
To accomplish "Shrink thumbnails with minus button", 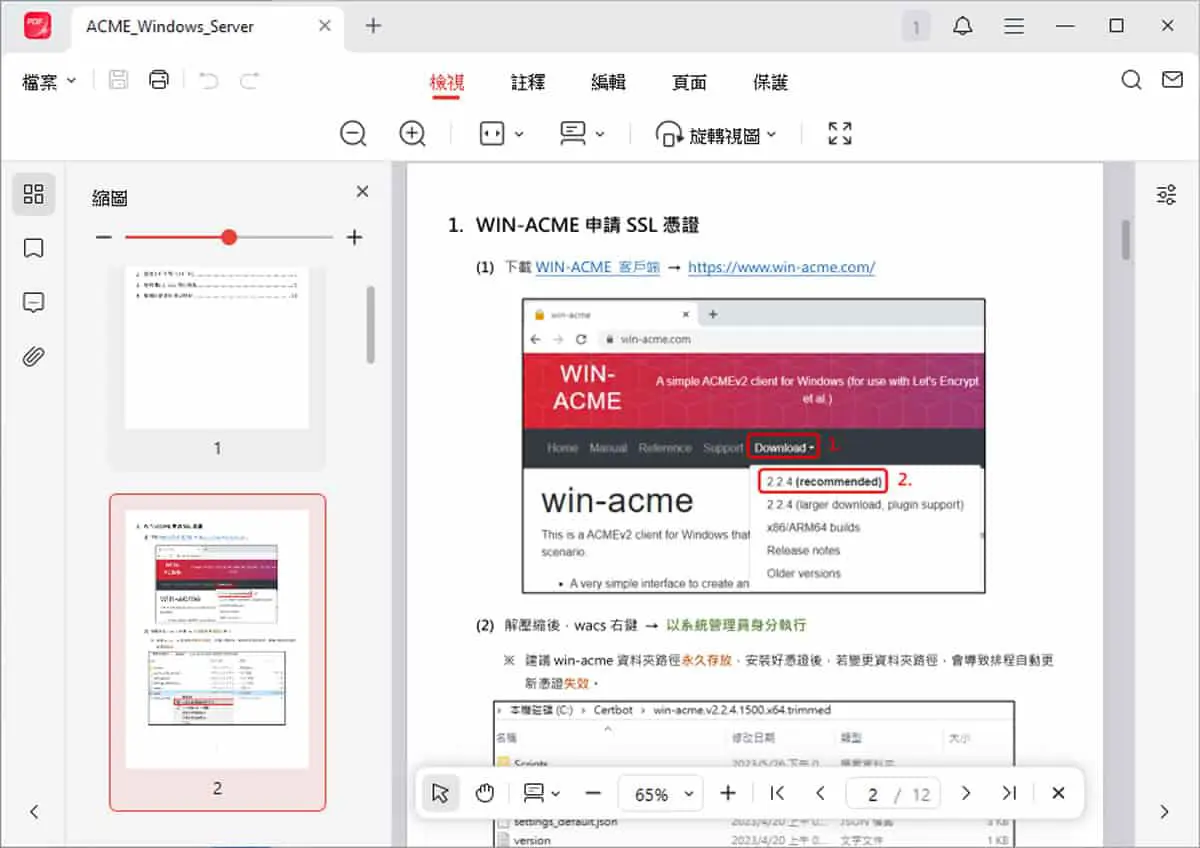I will tap(104, 237).
